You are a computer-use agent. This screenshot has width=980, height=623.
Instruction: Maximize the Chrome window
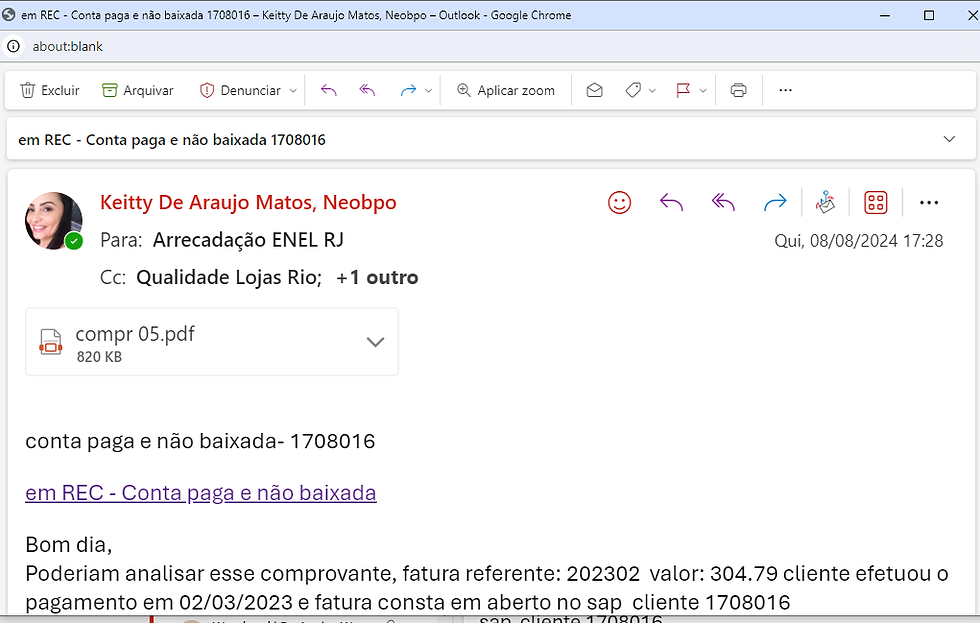(x=929, y=15)
